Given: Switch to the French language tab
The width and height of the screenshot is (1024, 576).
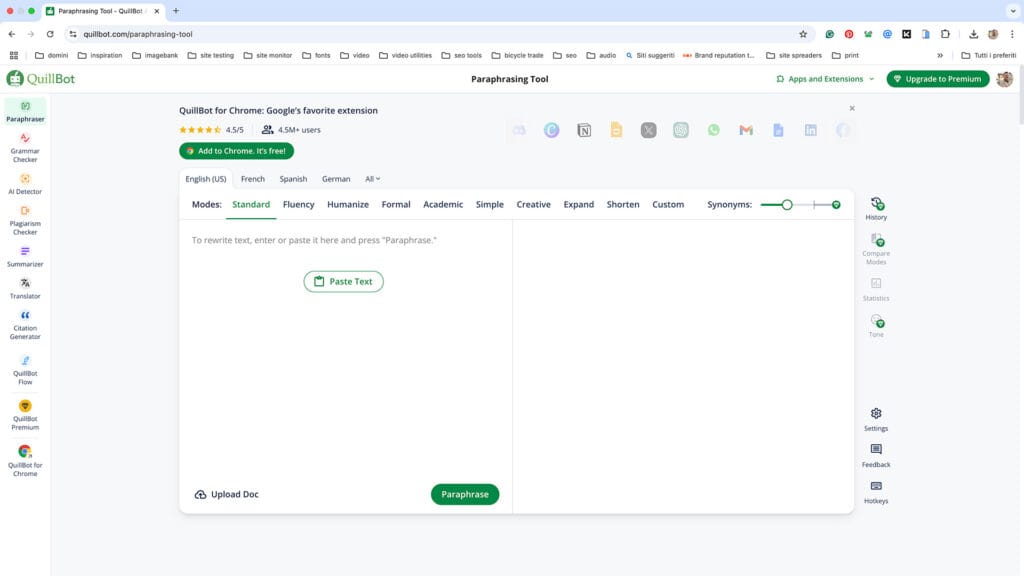Looking at the screenshot, I should tap(252, 178).
